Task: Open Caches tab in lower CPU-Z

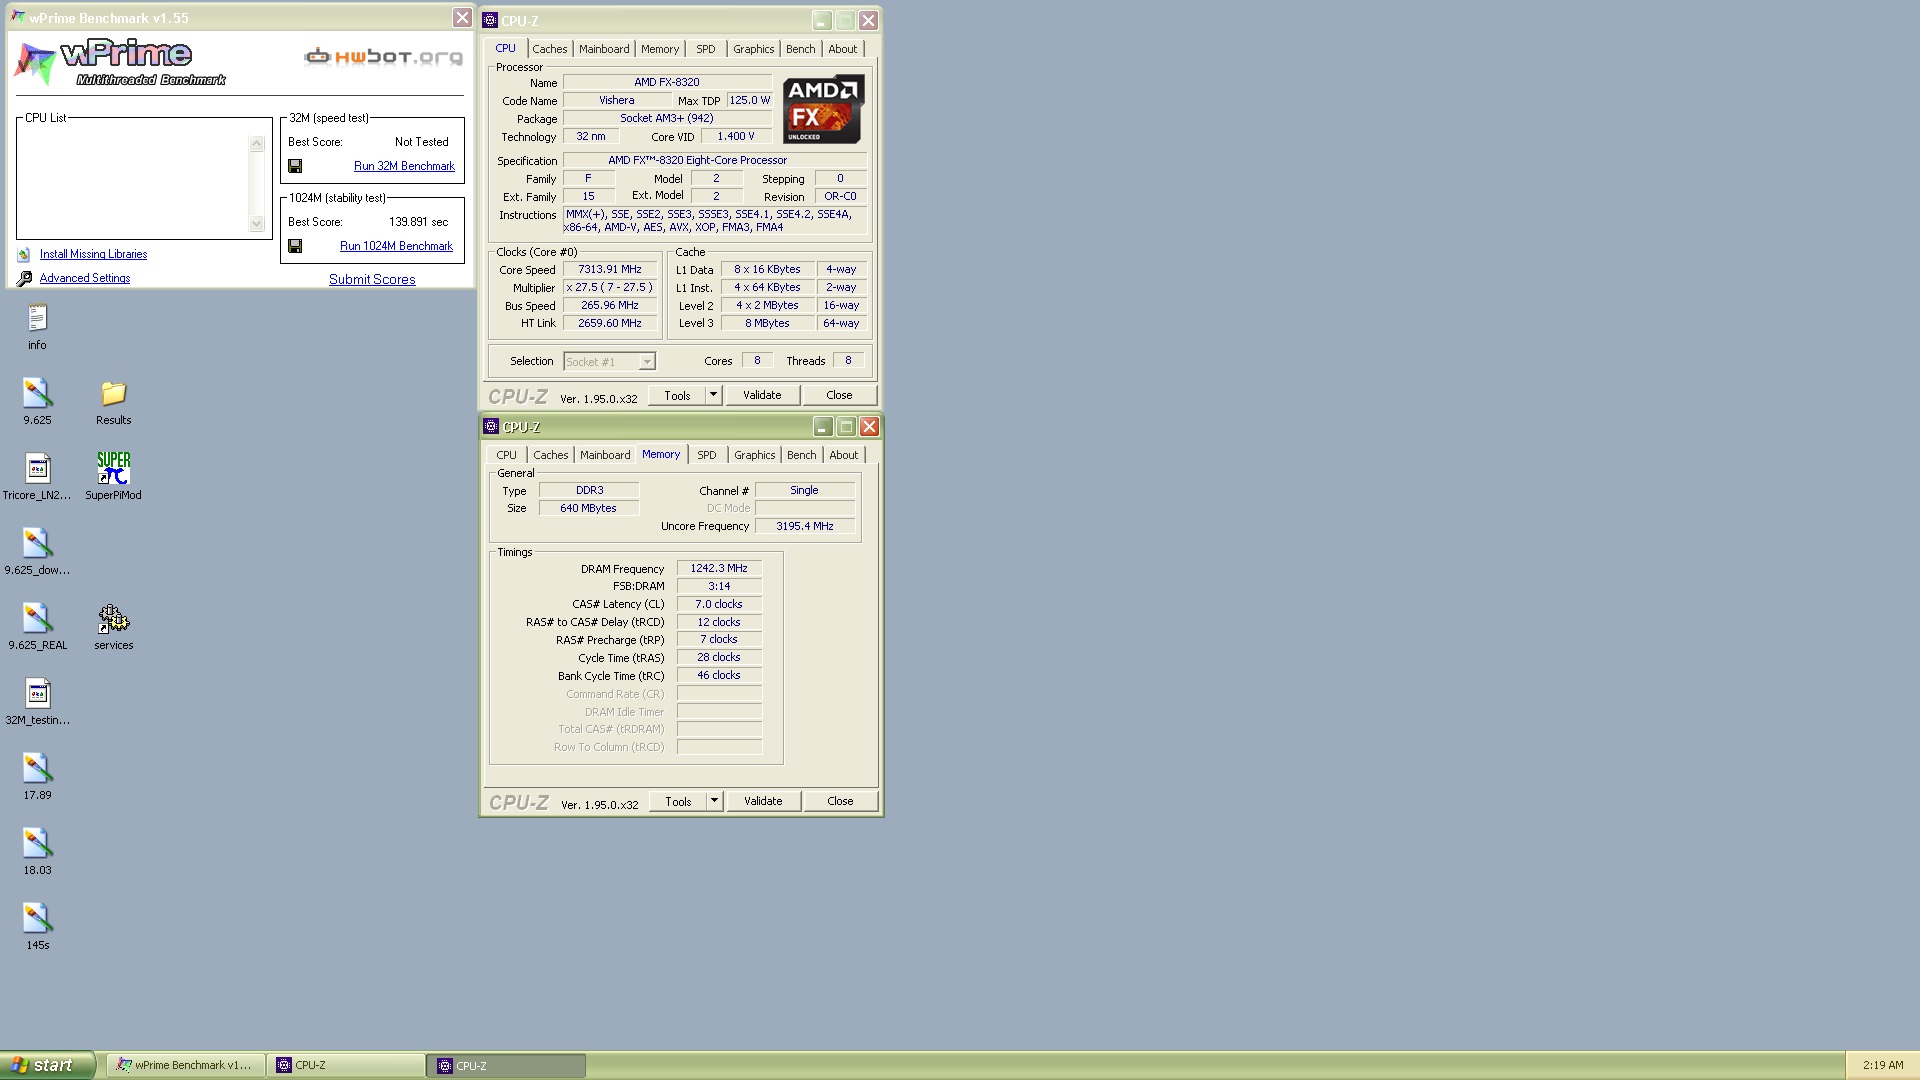Action: tap(550, 455)
